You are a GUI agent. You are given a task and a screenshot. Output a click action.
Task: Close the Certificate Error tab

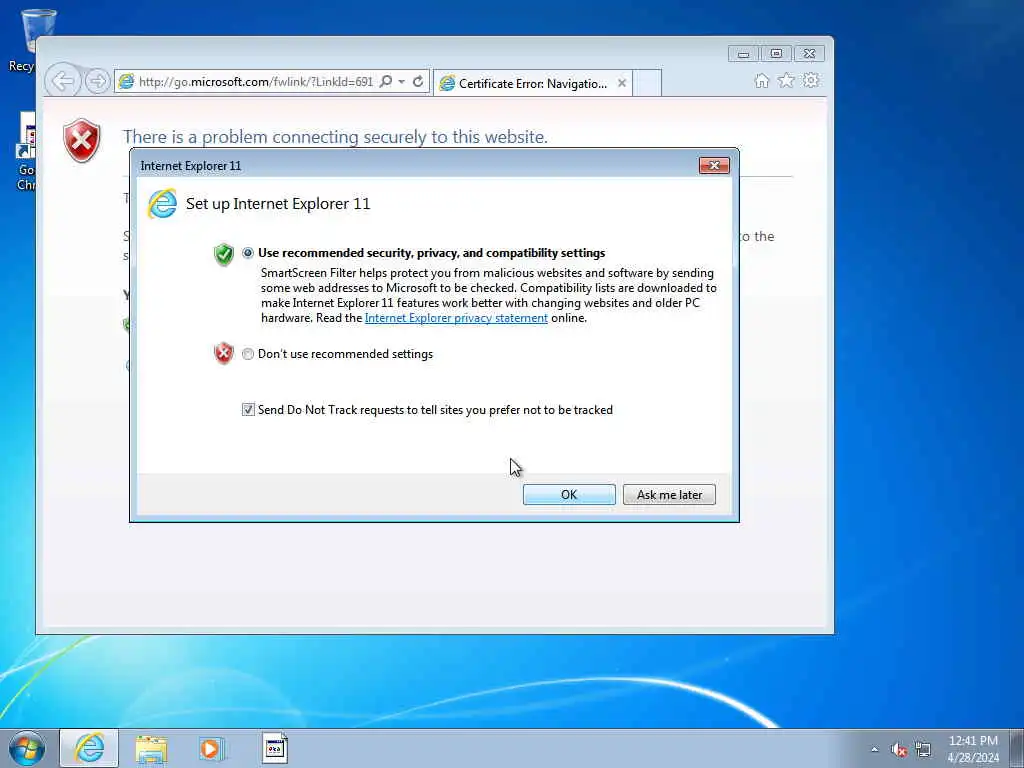622,83
